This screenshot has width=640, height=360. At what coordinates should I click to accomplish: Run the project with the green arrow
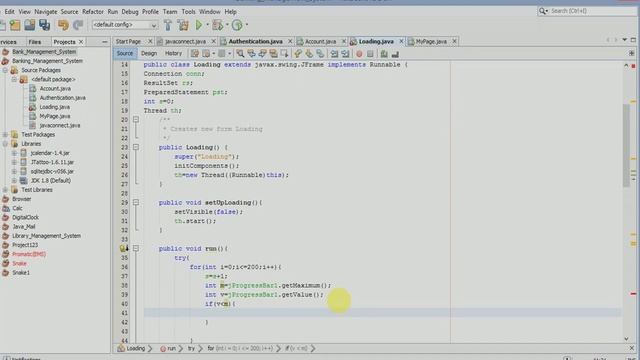[199, 25]
